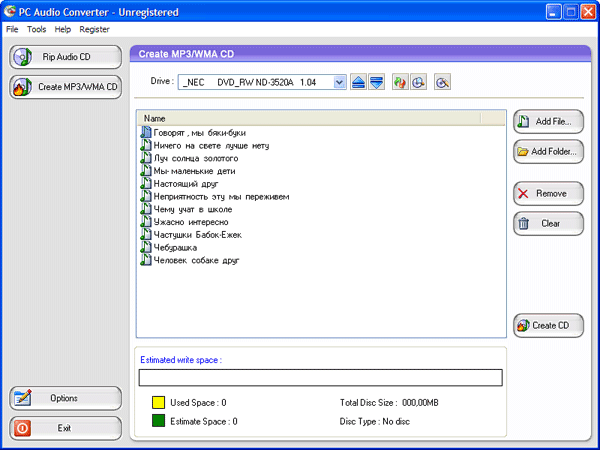Viewport: 600px width, 450px height.
Task: Open the Register menu
Action: (x=95, y=29)
